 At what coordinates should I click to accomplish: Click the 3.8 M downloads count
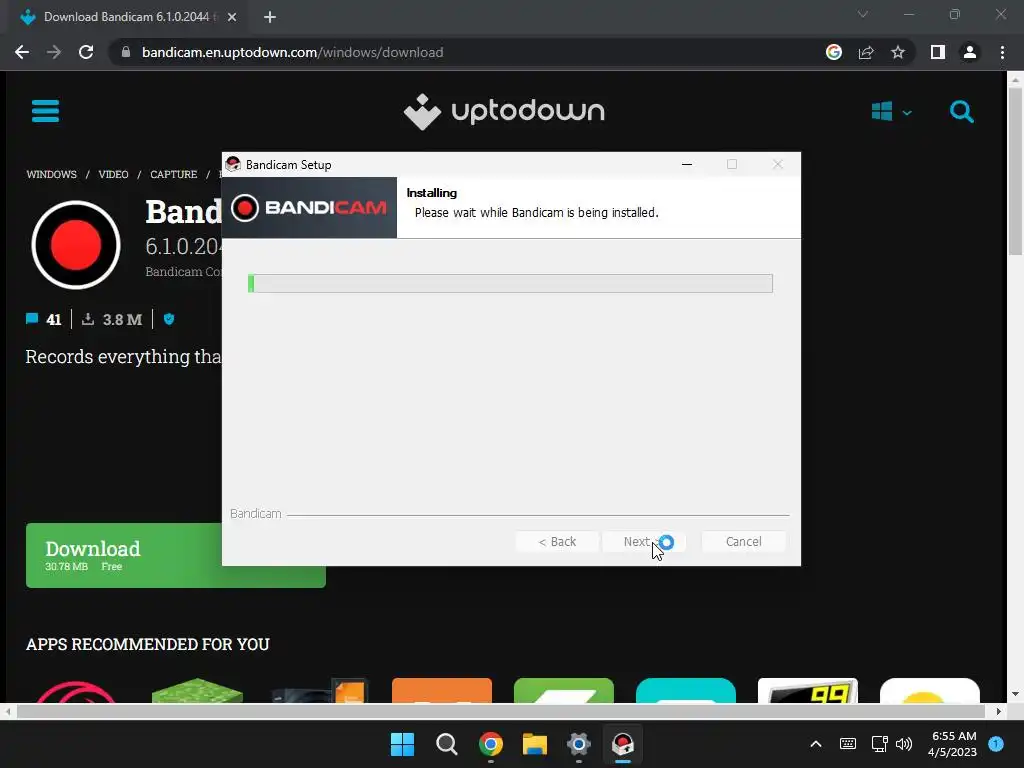point(122,319)
